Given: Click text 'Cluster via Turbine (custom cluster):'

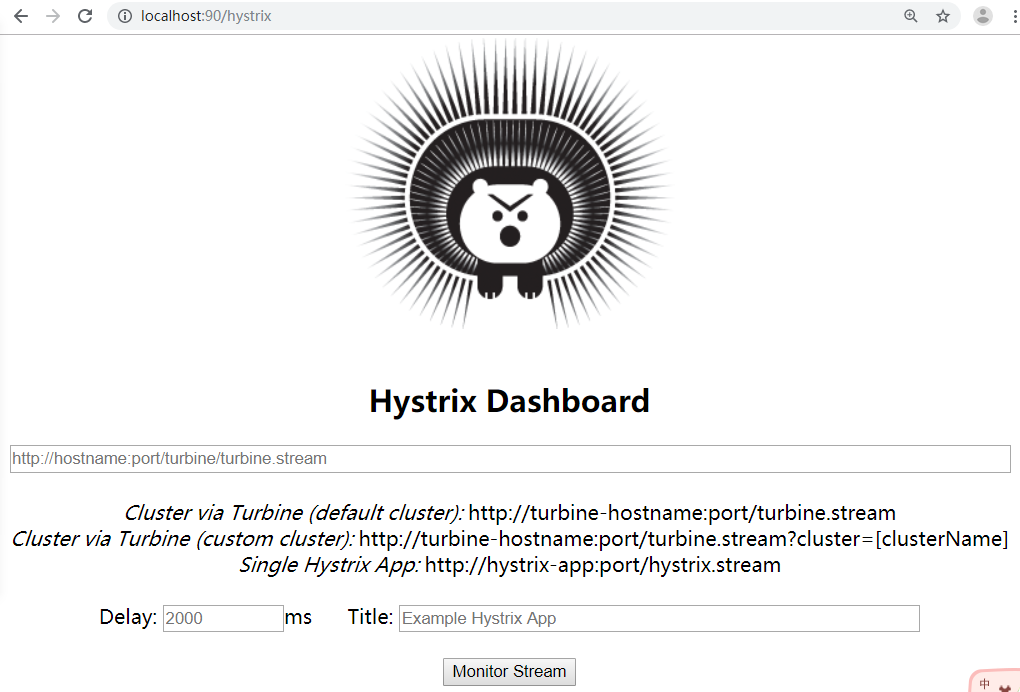Looking at the screenshot, I should [x=183, y=539].
